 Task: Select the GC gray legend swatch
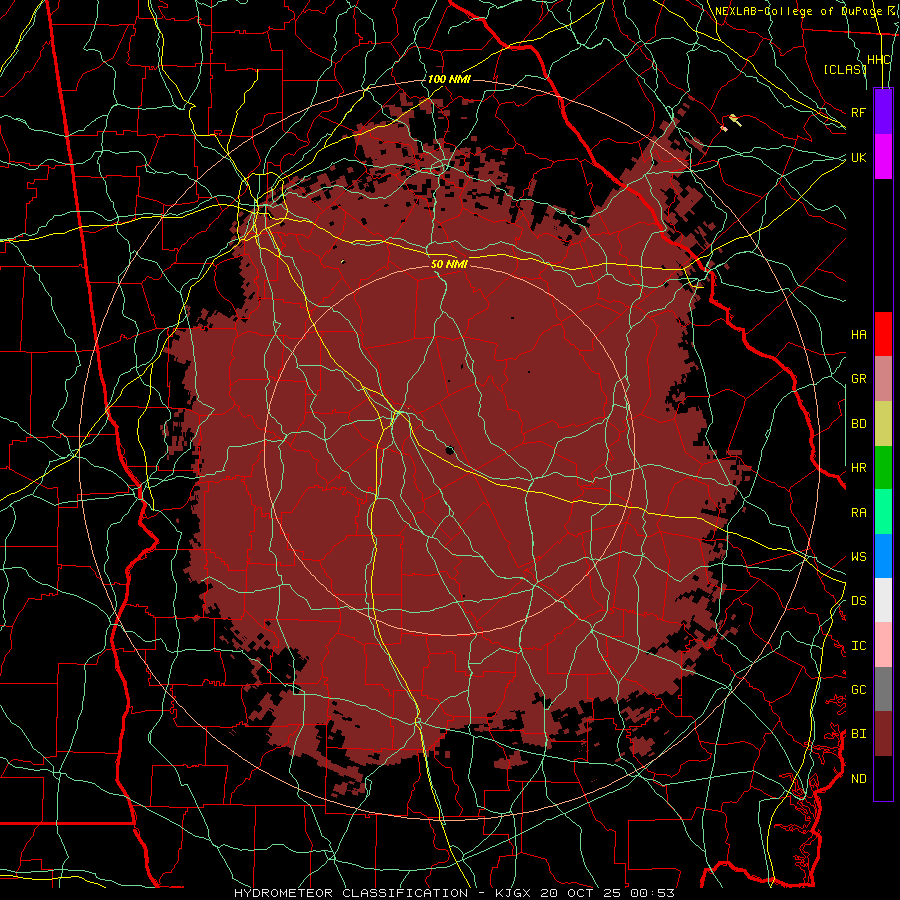tap(883, 689)
